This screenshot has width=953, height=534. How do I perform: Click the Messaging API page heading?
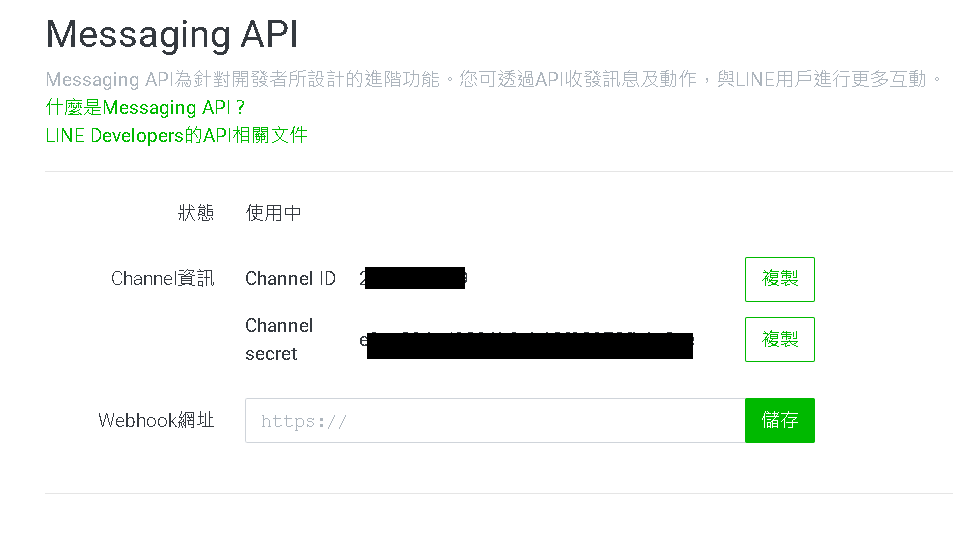coord(172,35)
